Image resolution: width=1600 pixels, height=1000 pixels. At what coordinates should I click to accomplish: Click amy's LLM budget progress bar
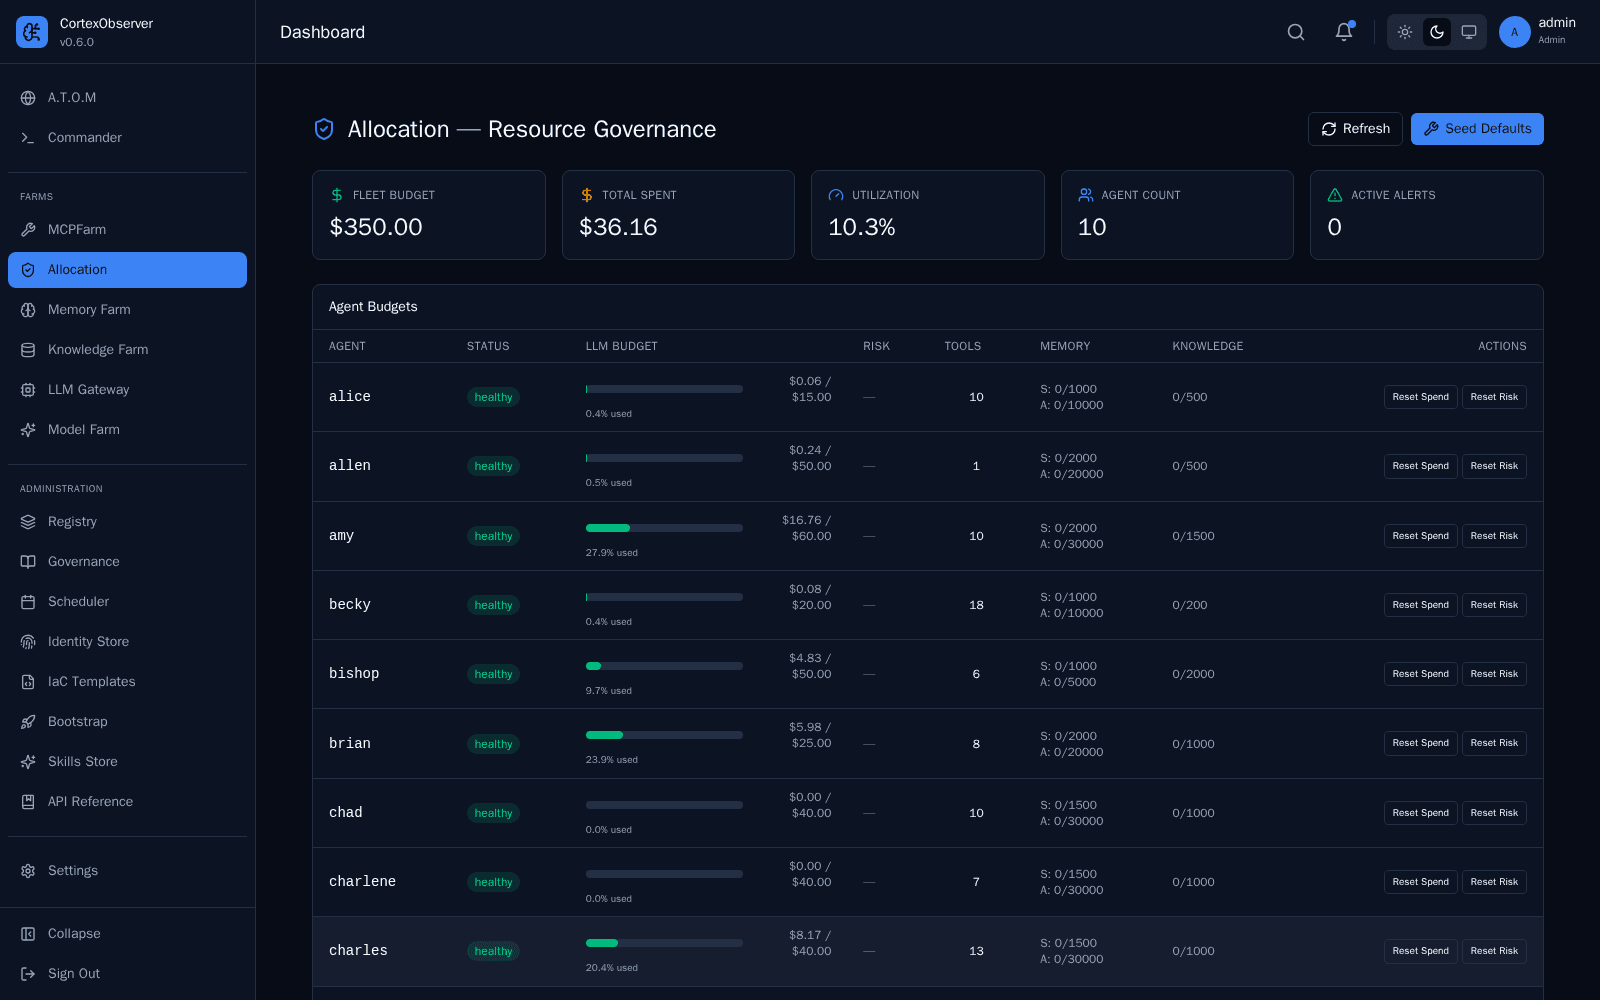tap(664, 528)
